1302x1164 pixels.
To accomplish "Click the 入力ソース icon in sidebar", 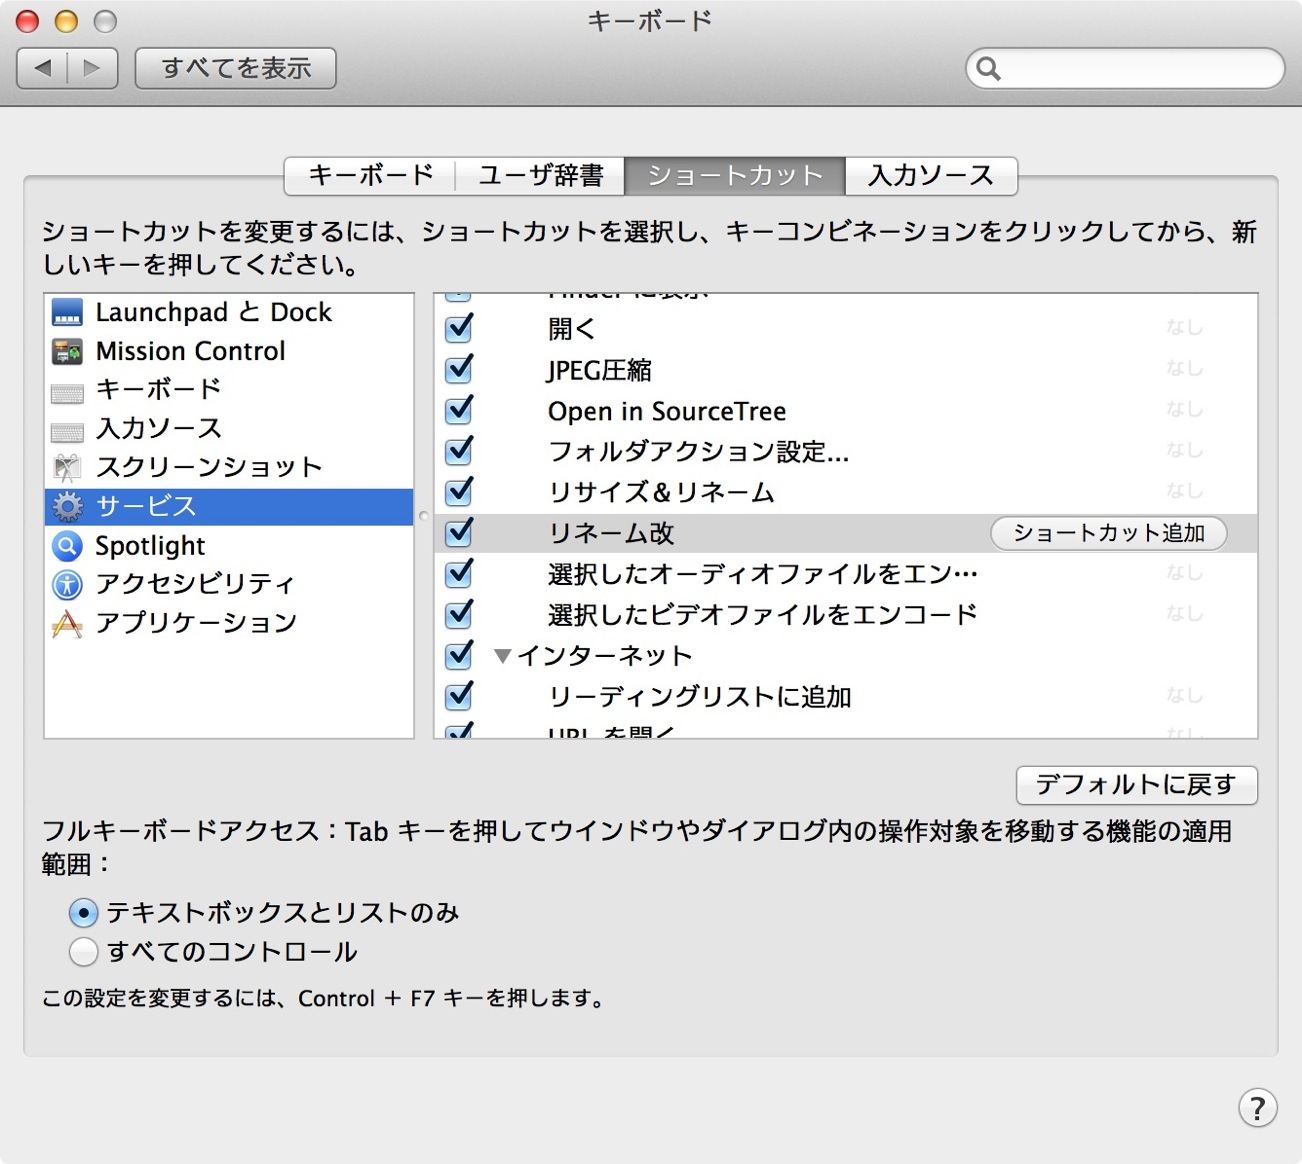I will pyautogui.click(x=67, y=431).
